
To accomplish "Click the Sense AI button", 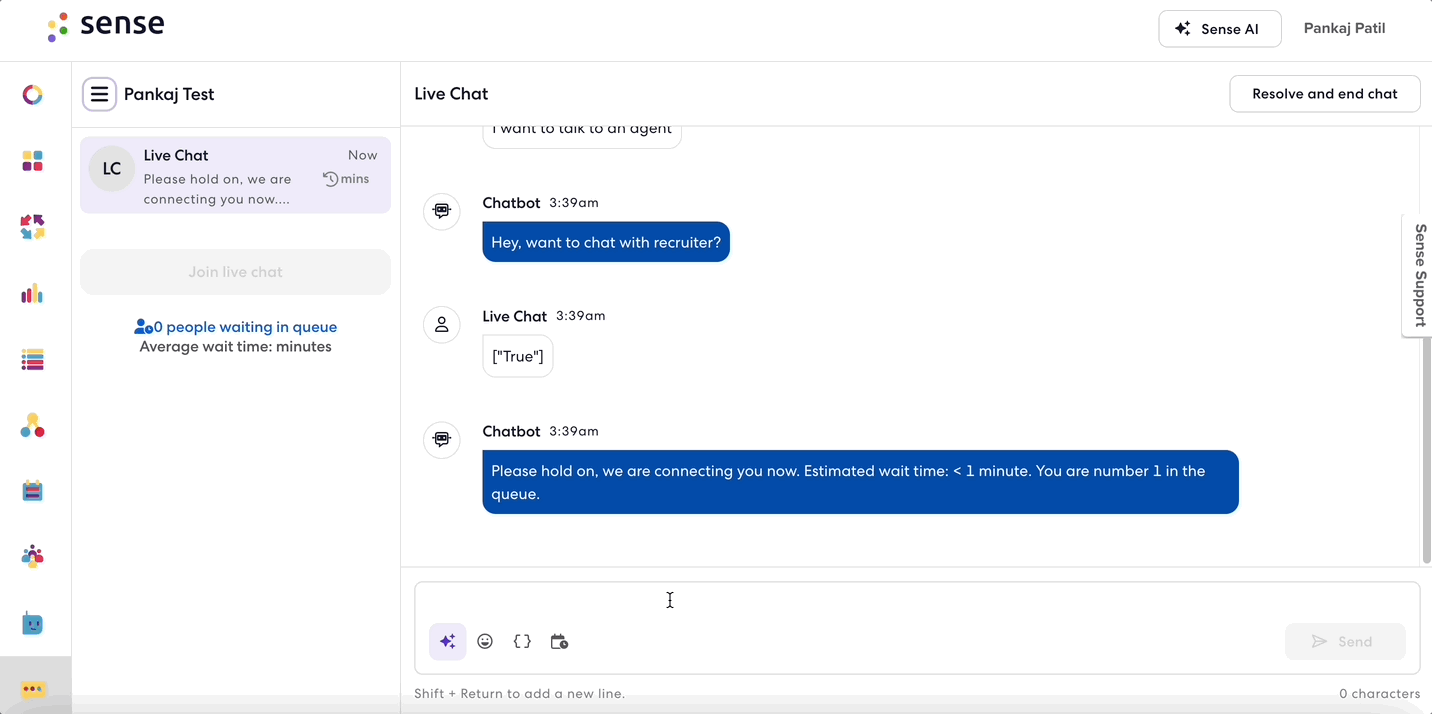I will (1219, 29).
